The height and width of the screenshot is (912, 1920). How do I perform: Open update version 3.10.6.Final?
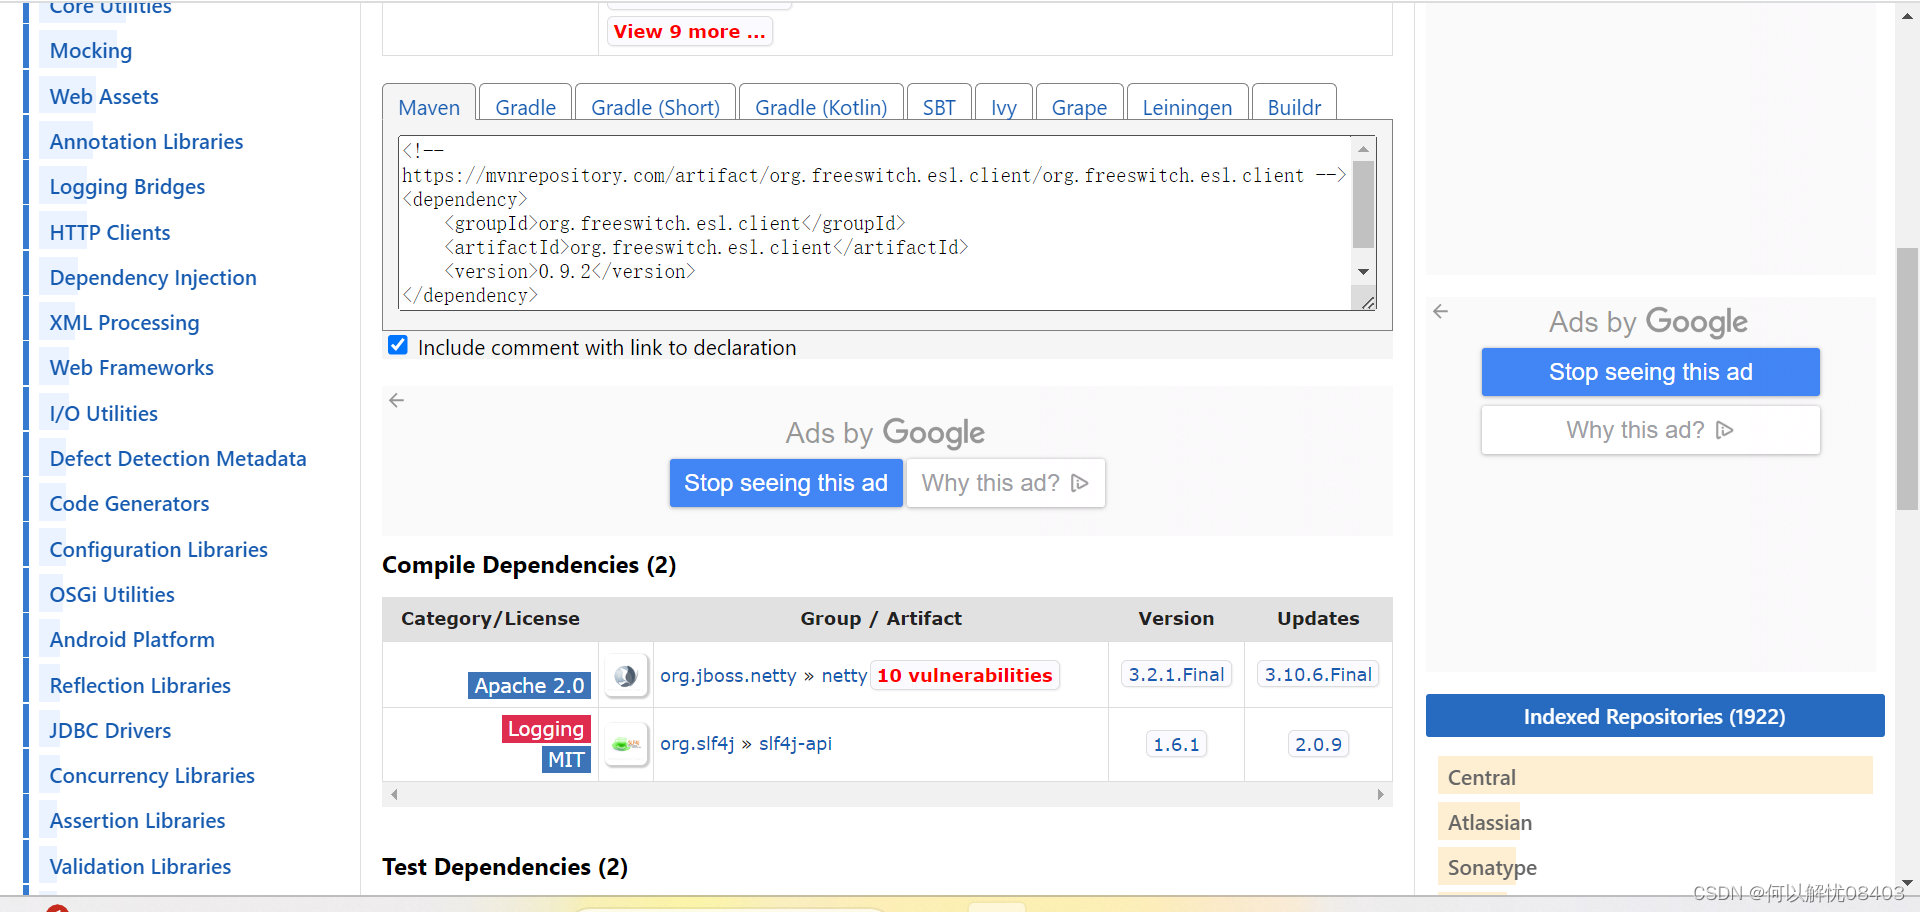(1318, 675)
